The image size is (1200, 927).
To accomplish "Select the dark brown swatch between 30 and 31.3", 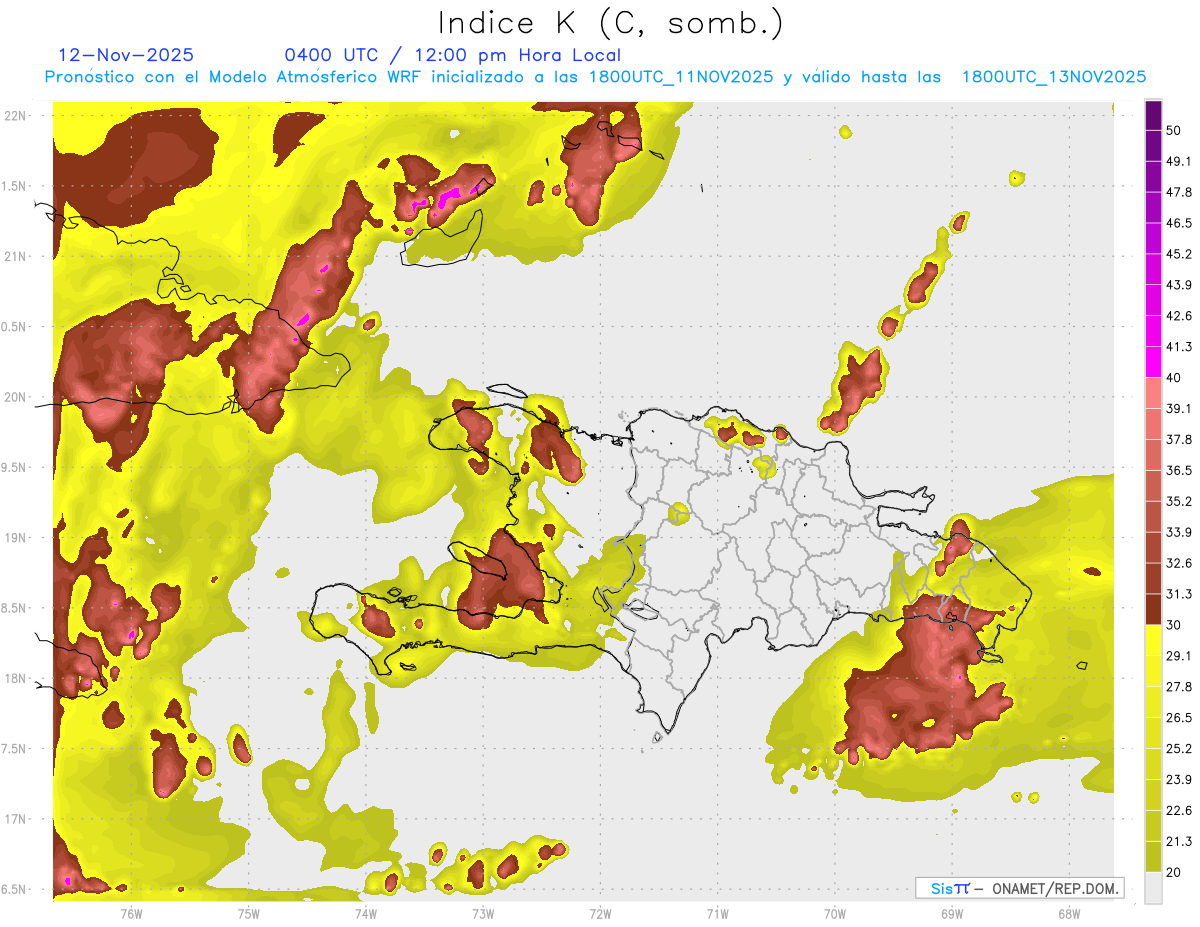I will 1153,610.
